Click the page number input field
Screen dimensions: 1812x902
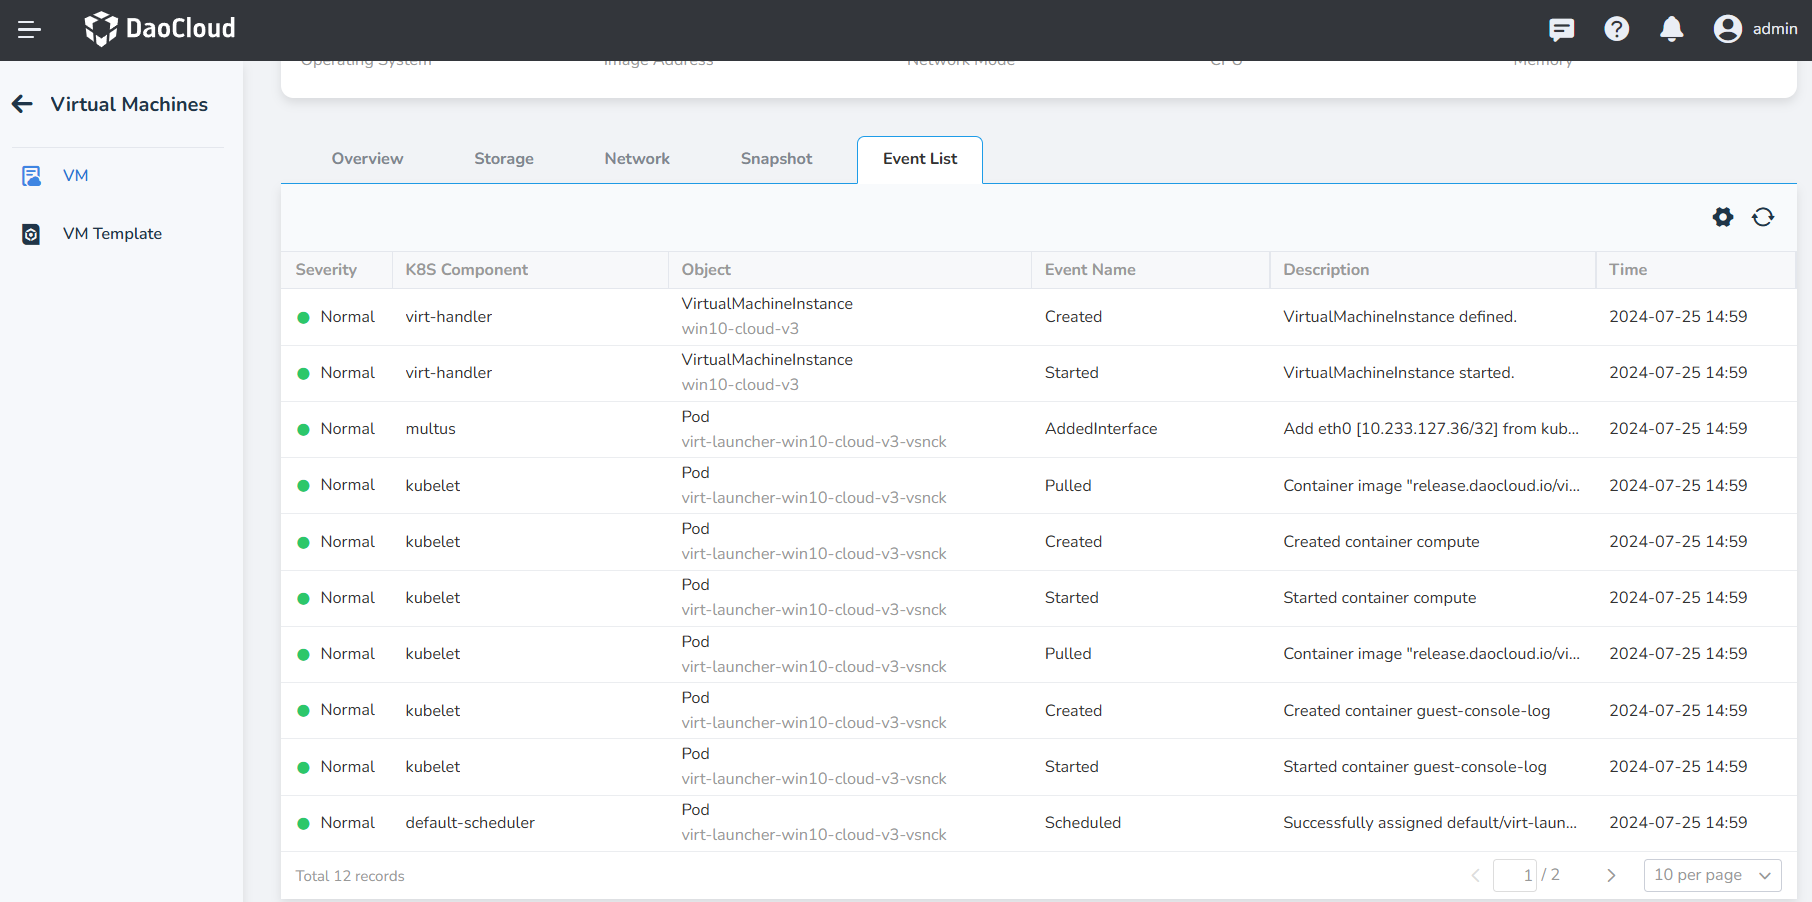[x=1514, y=875]
